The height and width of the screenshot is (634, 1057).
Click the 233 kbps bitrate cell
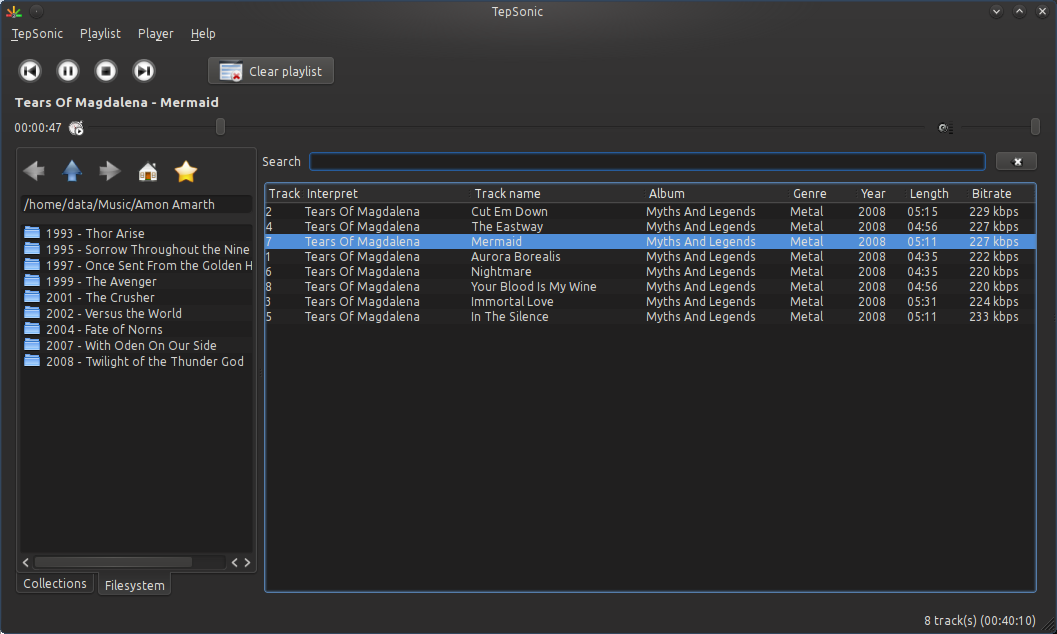click(994, 317)
